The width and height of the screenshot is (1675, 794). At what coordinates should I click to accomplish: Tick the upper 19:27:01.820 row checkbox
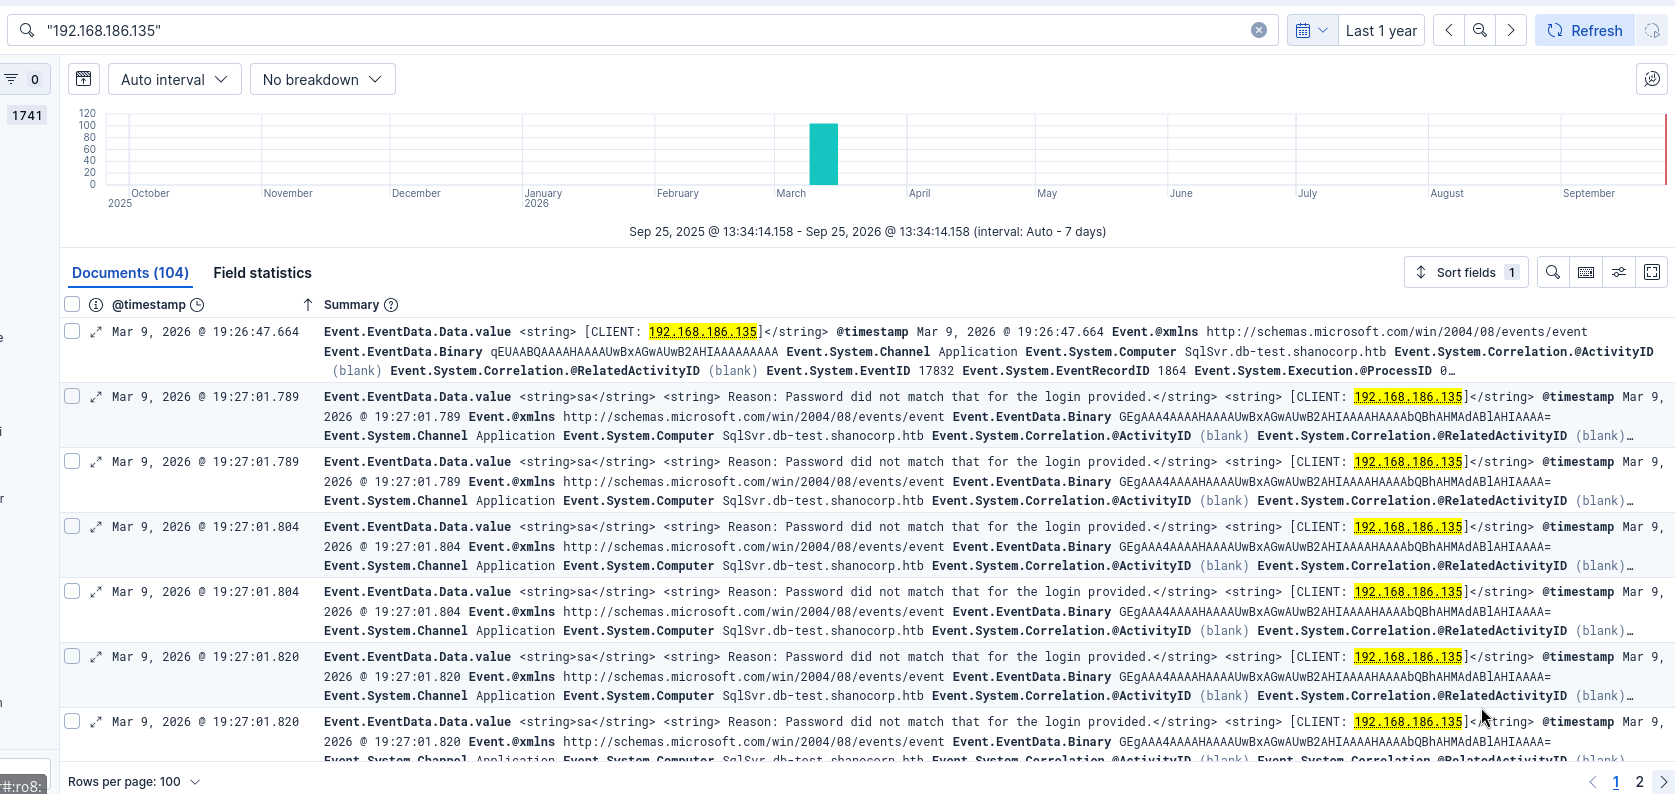pyautogui.click(x=72, y=656)
